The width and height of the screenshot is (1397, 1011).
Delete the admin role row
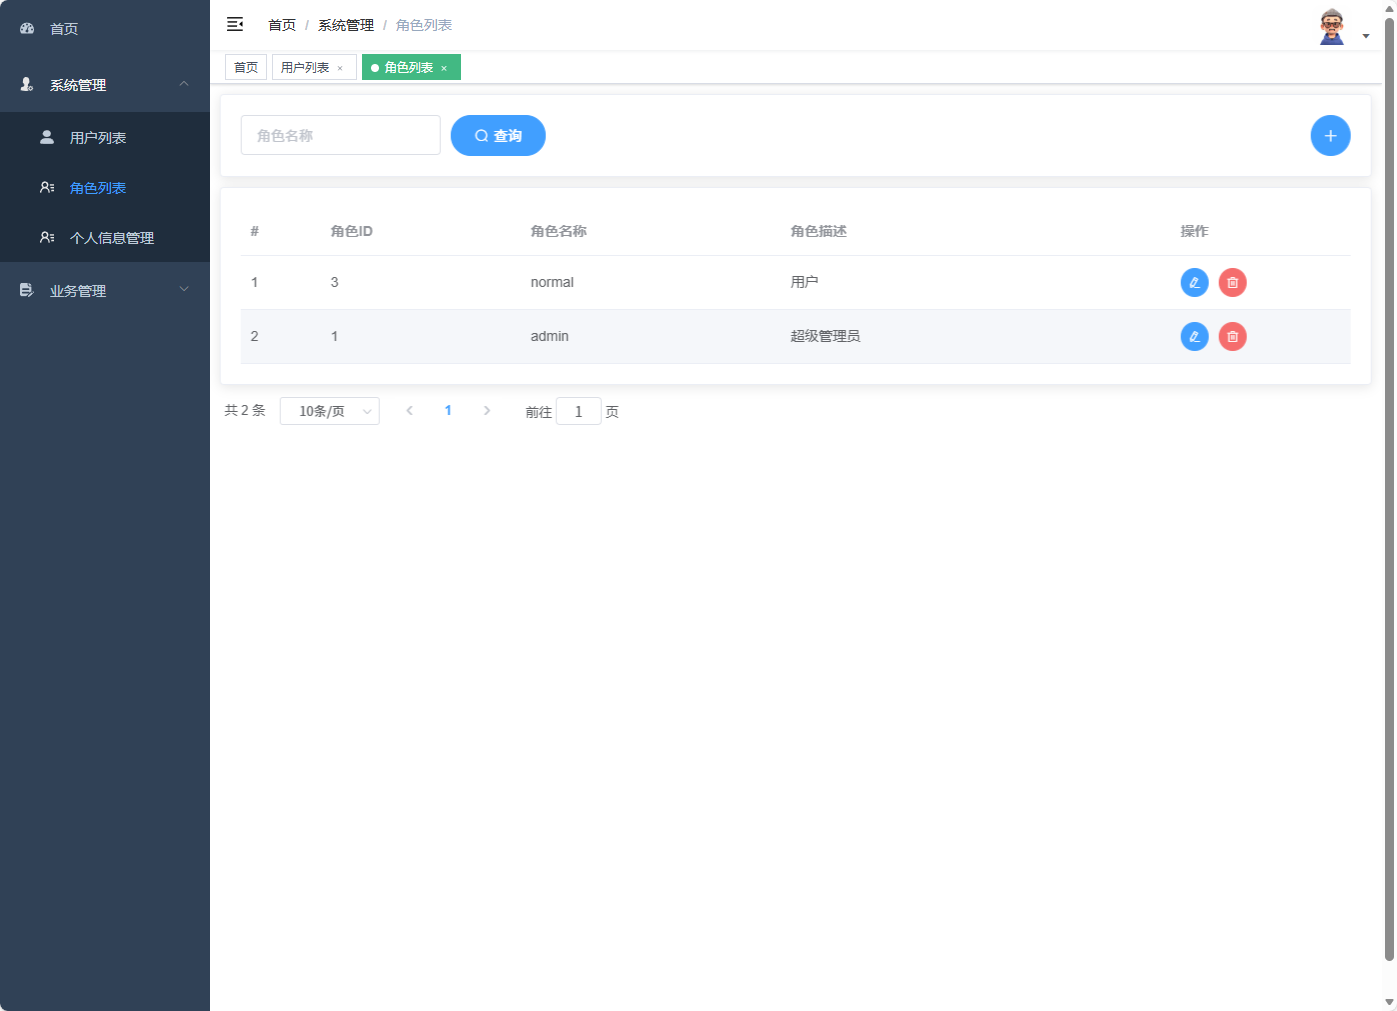pos(1232,337)
